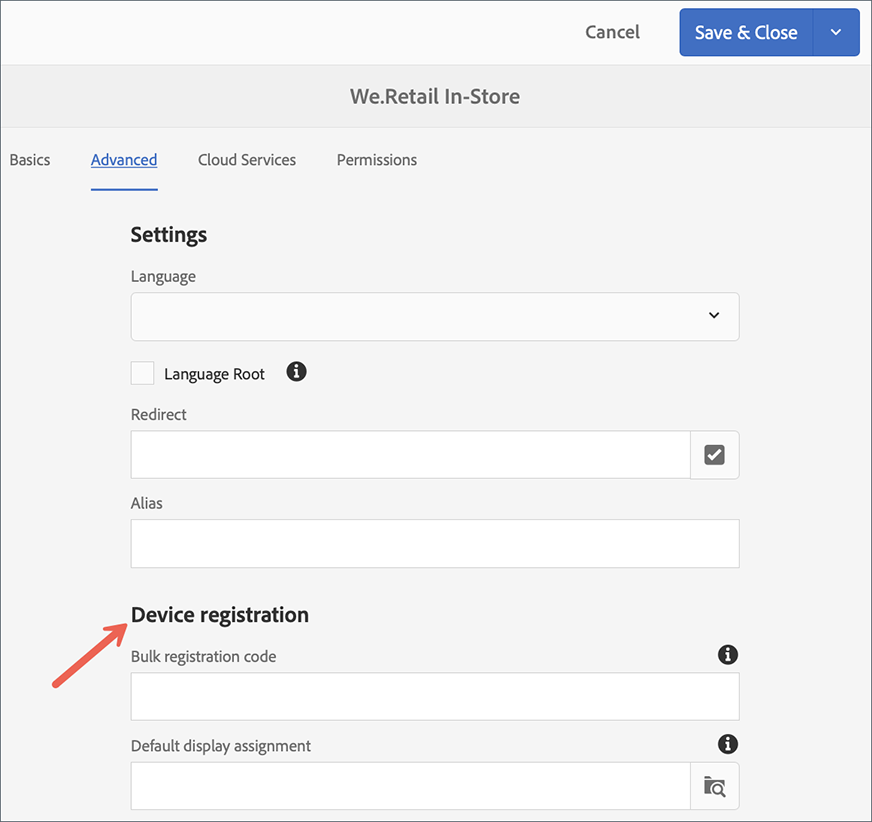Click the Language Root info icon
This screenshot has width=872, height=822.
(296, 372)
